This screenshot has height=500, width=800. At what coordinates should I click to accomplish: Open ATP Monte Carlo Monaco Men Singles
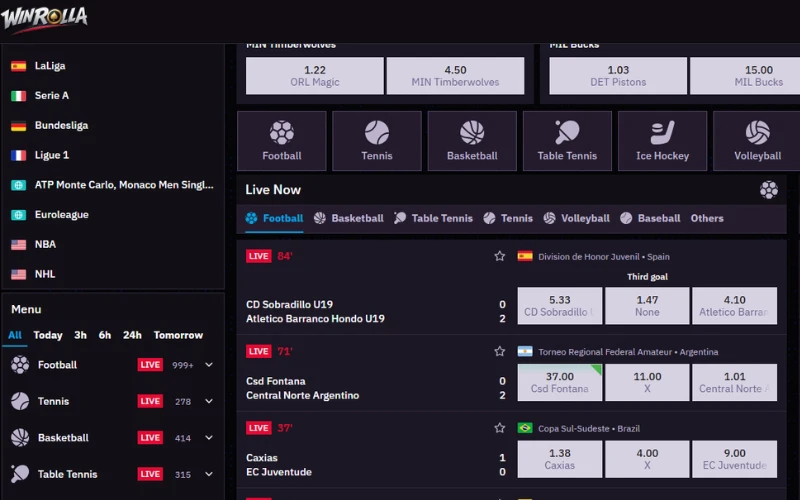124,185
